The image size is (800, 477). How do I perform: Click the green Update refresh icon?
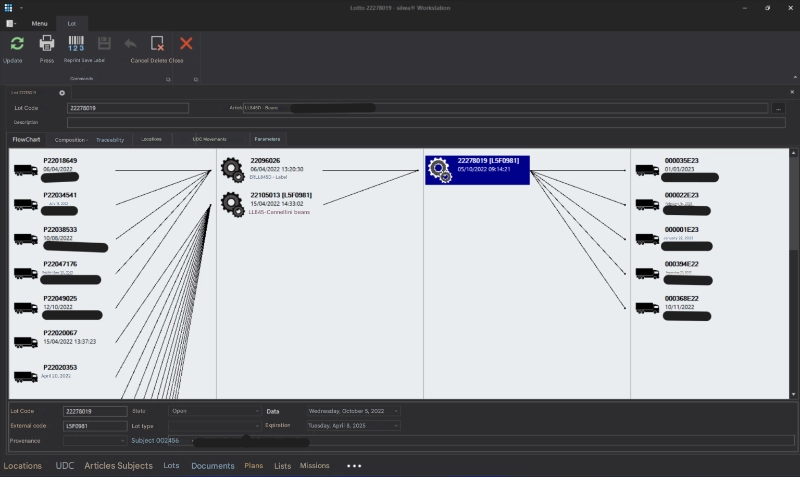[x=17, y=44]
